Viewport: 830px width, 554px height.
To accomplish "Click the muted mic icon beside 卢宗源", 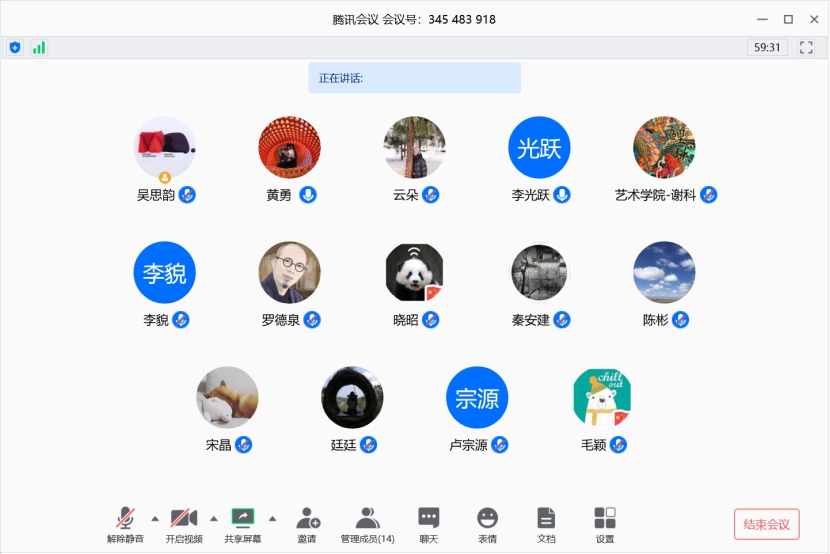I will coord(500,445).
